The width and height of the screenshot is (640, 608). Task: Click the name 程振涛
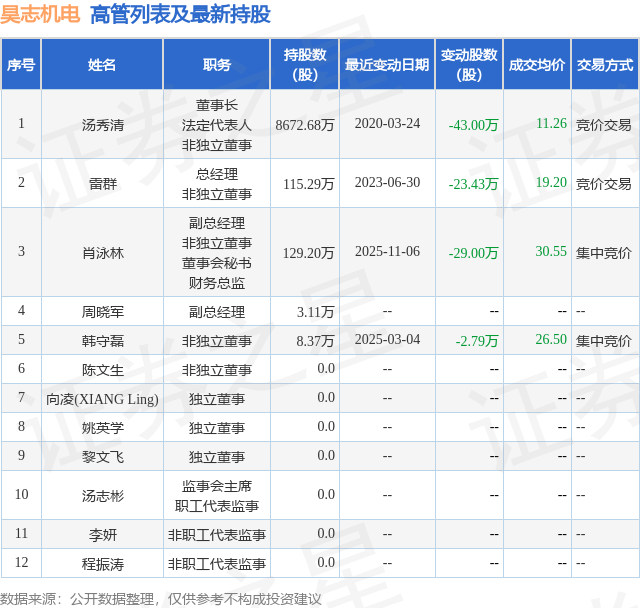[102, 564]
